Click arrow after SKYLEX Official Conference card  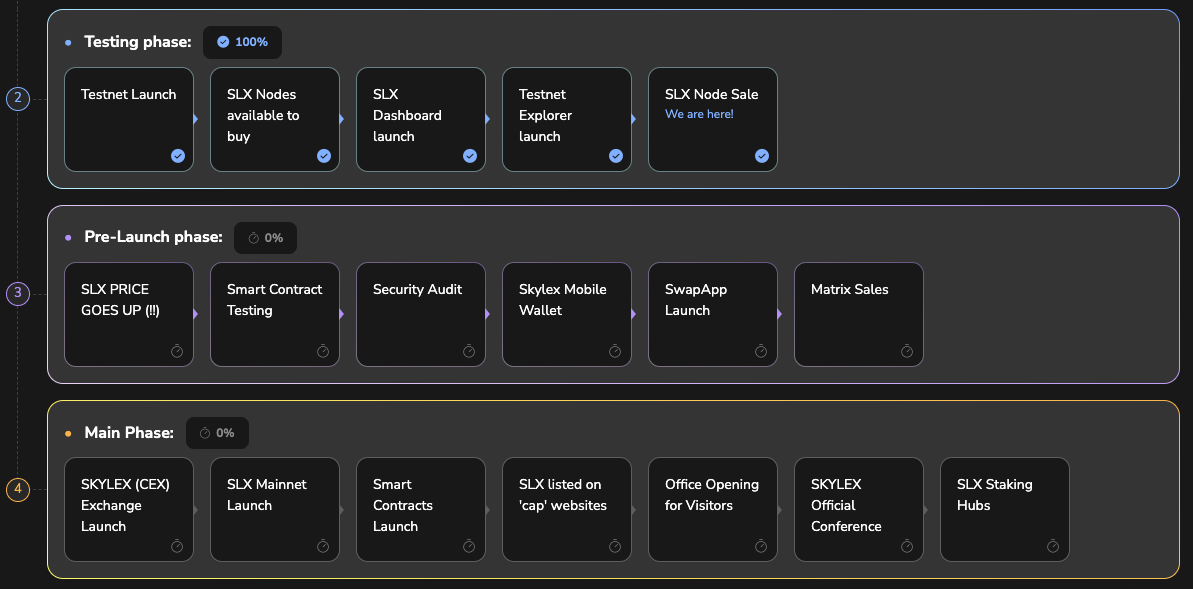click(x=926, y=509)
